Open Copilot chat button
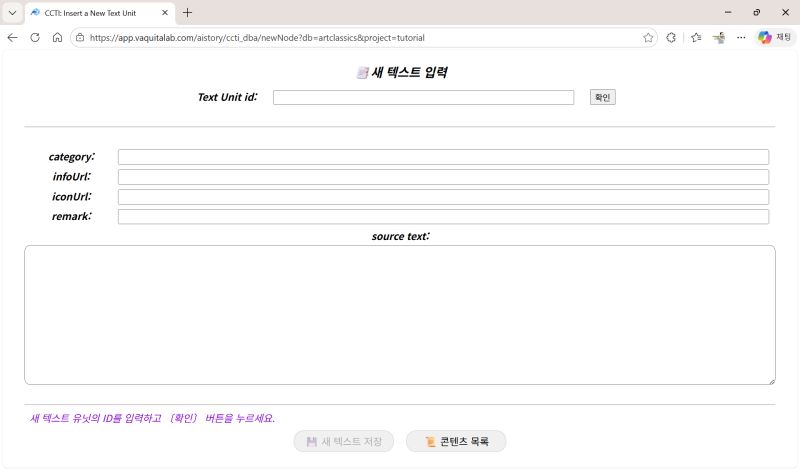 click(774, 37)
